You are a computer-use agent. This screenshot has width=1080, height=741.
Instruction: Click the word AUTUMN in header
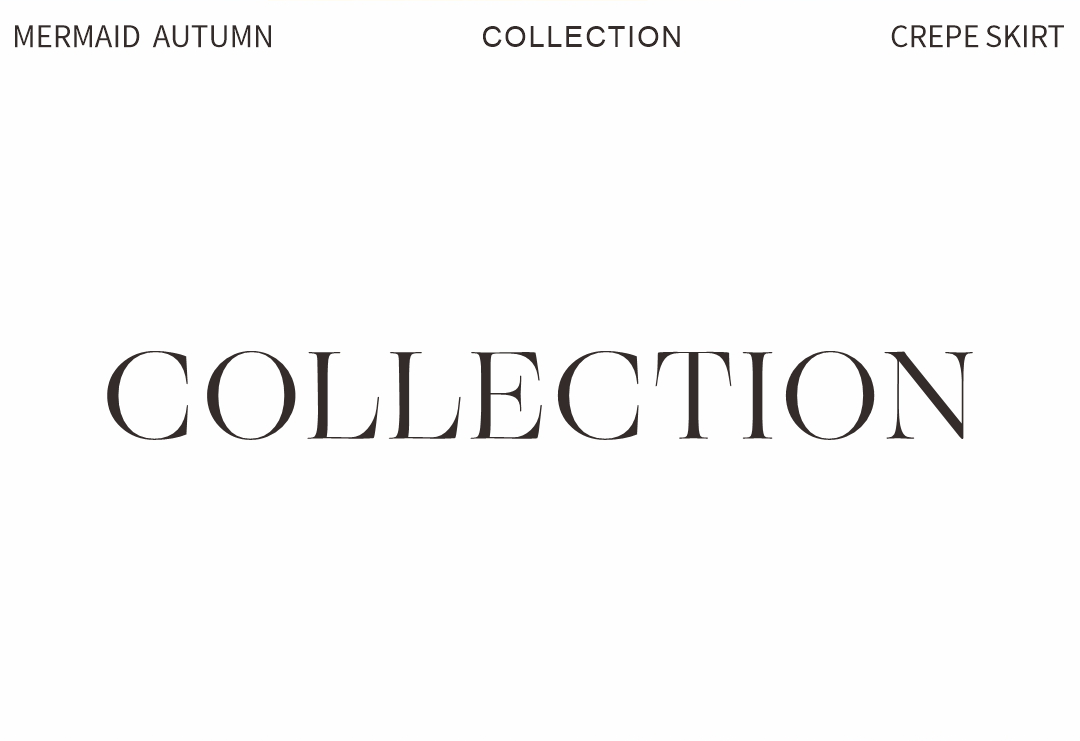(x=213, y=36)
